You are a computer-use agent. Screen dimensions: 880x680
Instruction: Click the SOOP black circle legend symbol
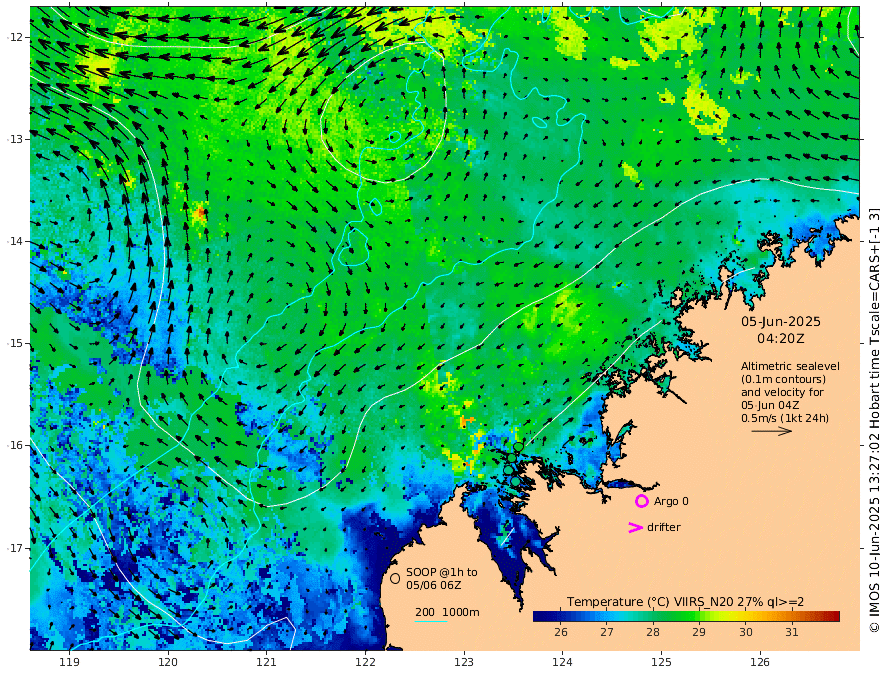point(395,578)
